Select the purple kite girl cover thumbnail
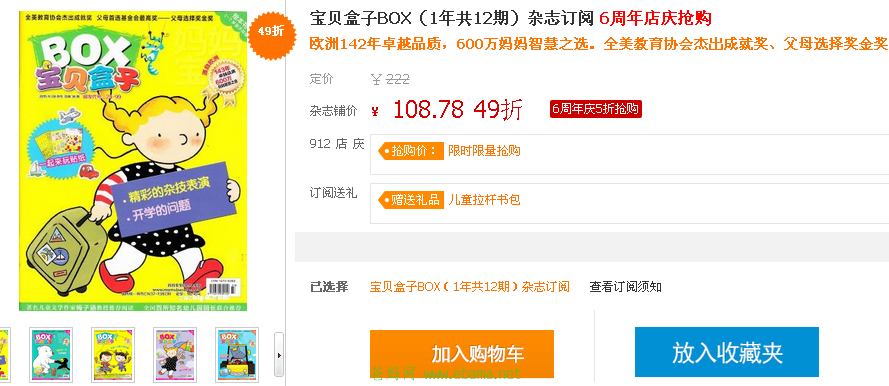This screenshot has height=386, width=889. point(175,353)
